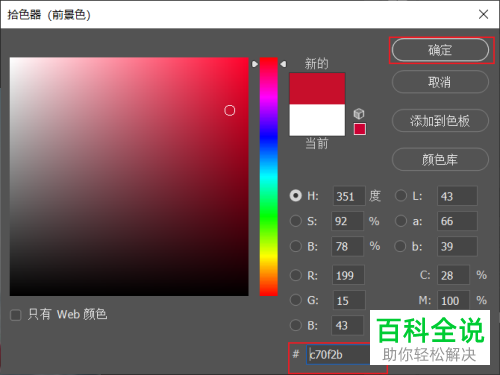Click the M field showing 100
The image size is (500, 375).
click(453, 300)
